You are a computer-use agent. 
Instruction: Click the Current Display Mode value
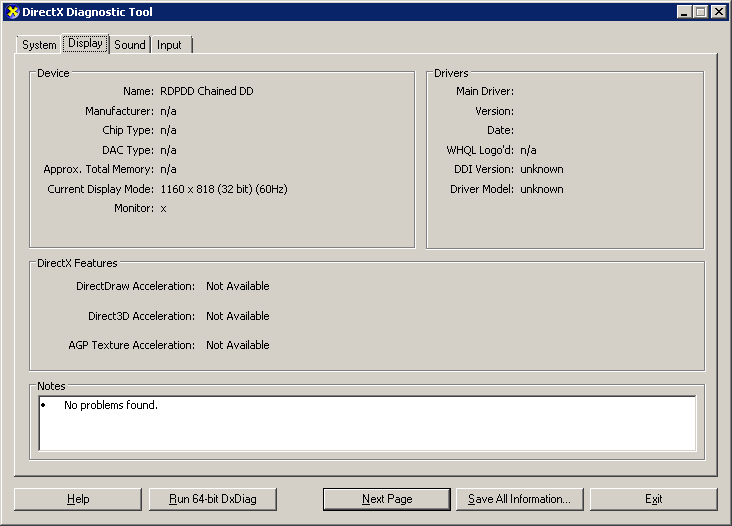(223, 189)
